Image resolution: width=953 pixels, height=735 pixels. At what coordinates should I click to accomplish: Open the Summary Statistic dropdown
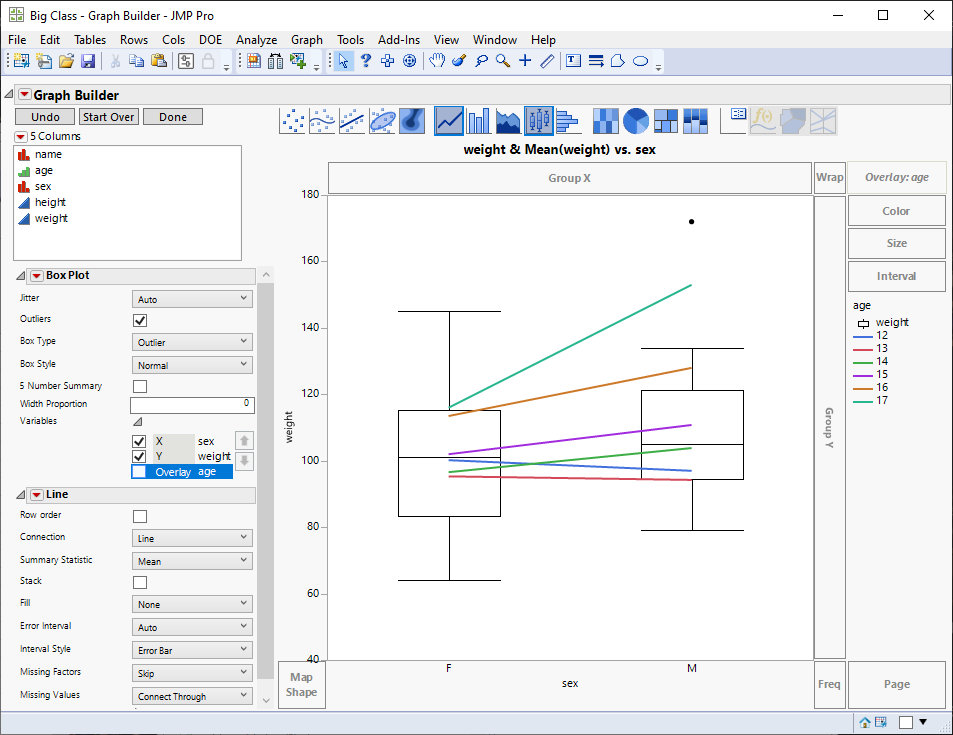pos(192,561)
